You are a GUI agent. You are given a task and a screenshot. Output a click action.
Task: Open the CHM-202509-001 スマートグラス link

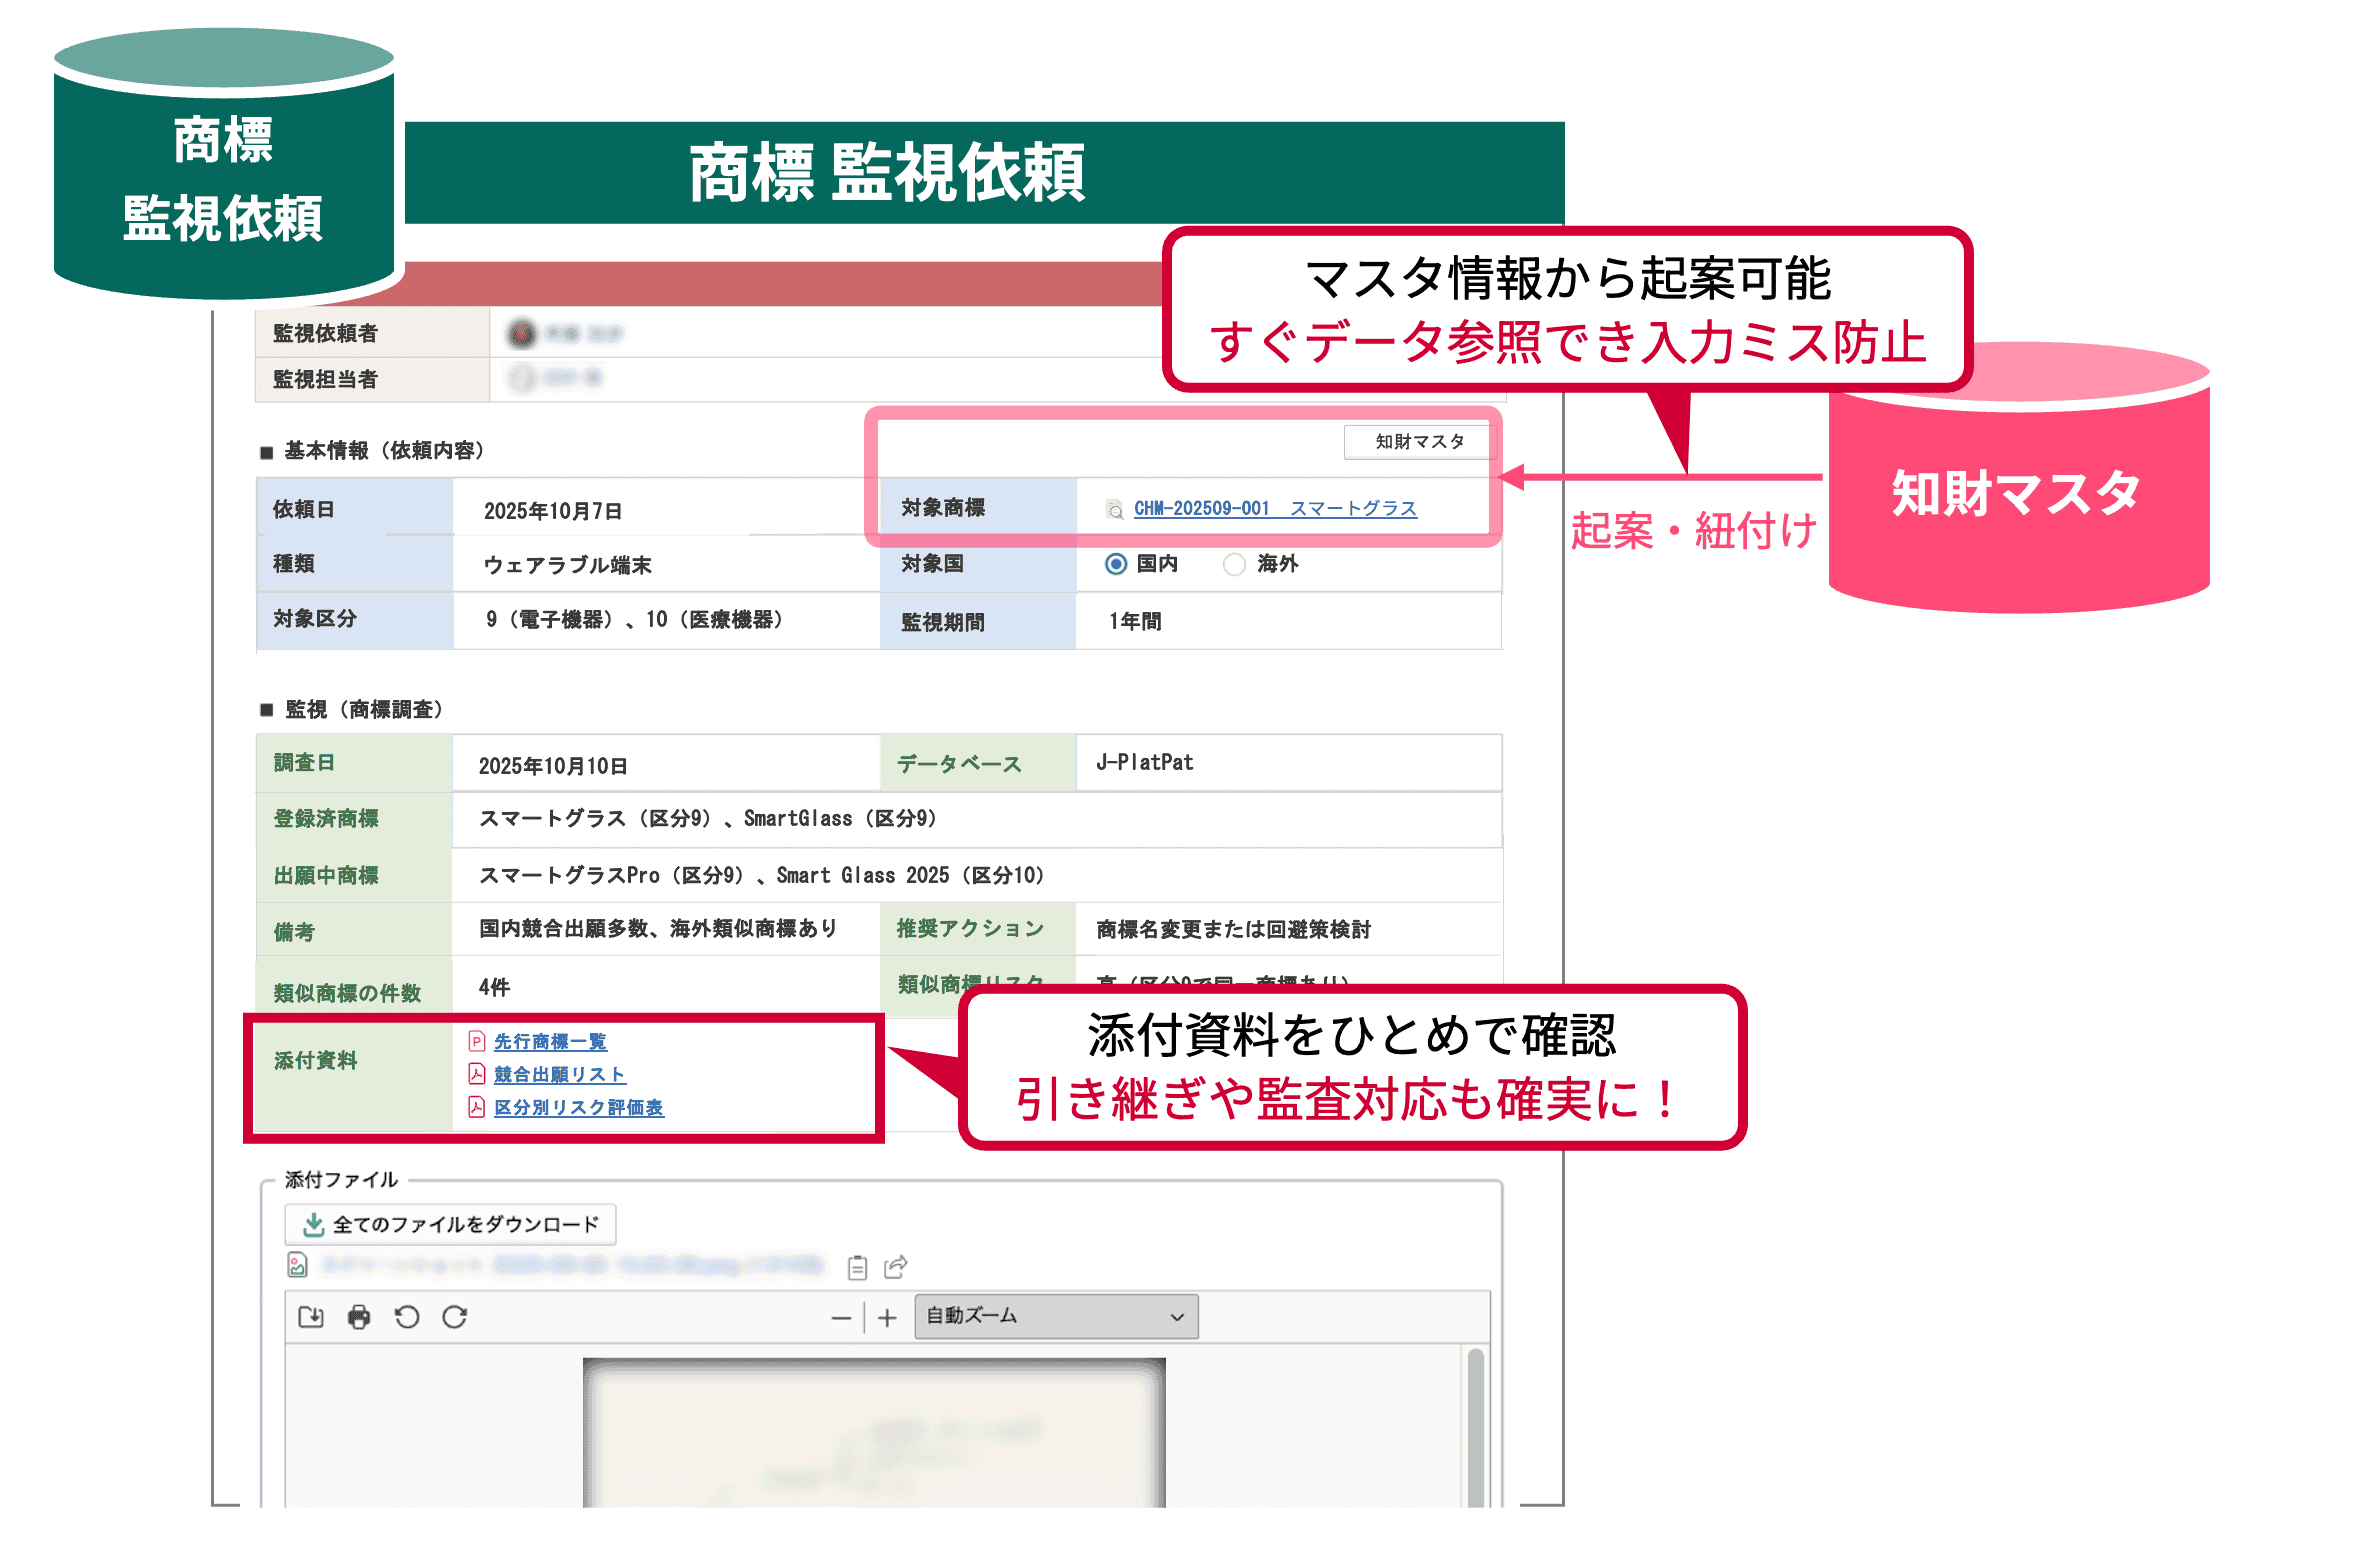1275,508
